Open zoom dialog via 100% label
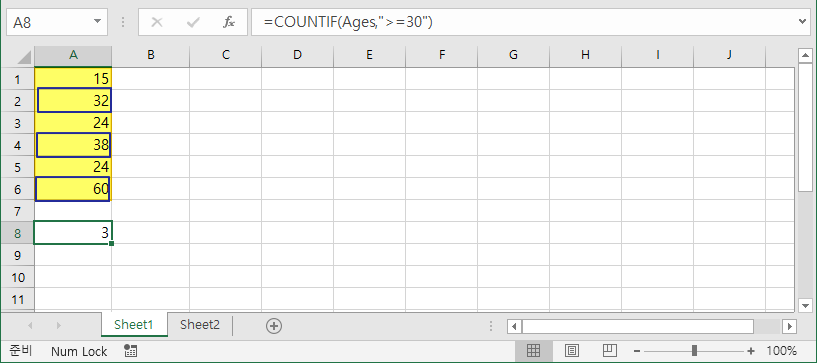817x363 pixels. [782, 351]
